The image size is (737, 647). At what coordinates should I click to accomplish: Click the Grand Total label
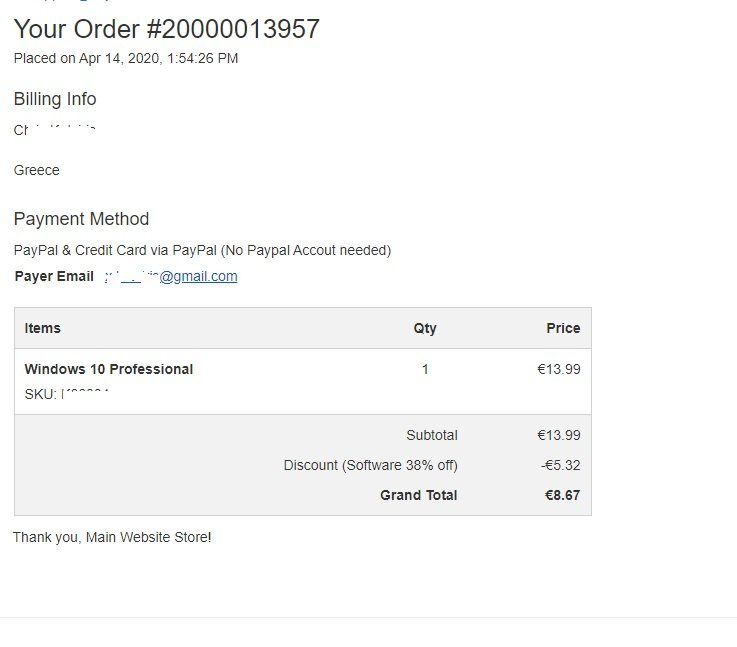click(418, 495)
